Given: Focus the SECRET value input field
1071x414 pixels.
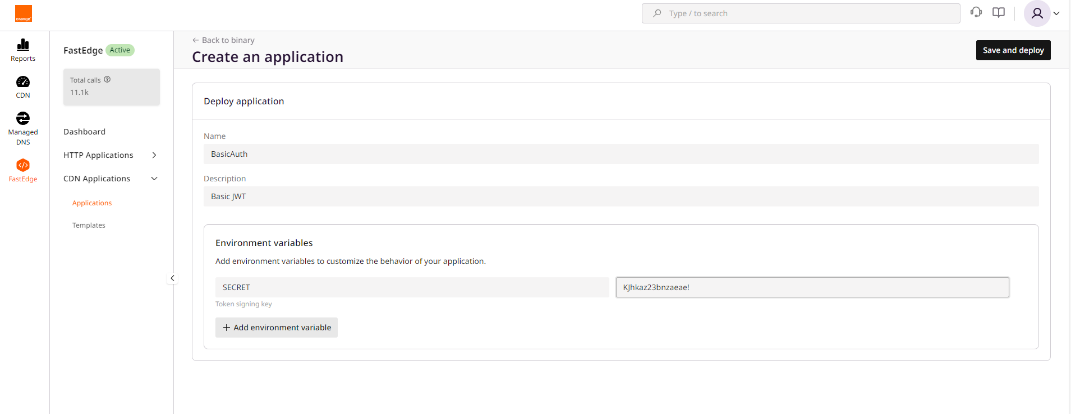Looking at the screenshot, I should coord(812,287).
